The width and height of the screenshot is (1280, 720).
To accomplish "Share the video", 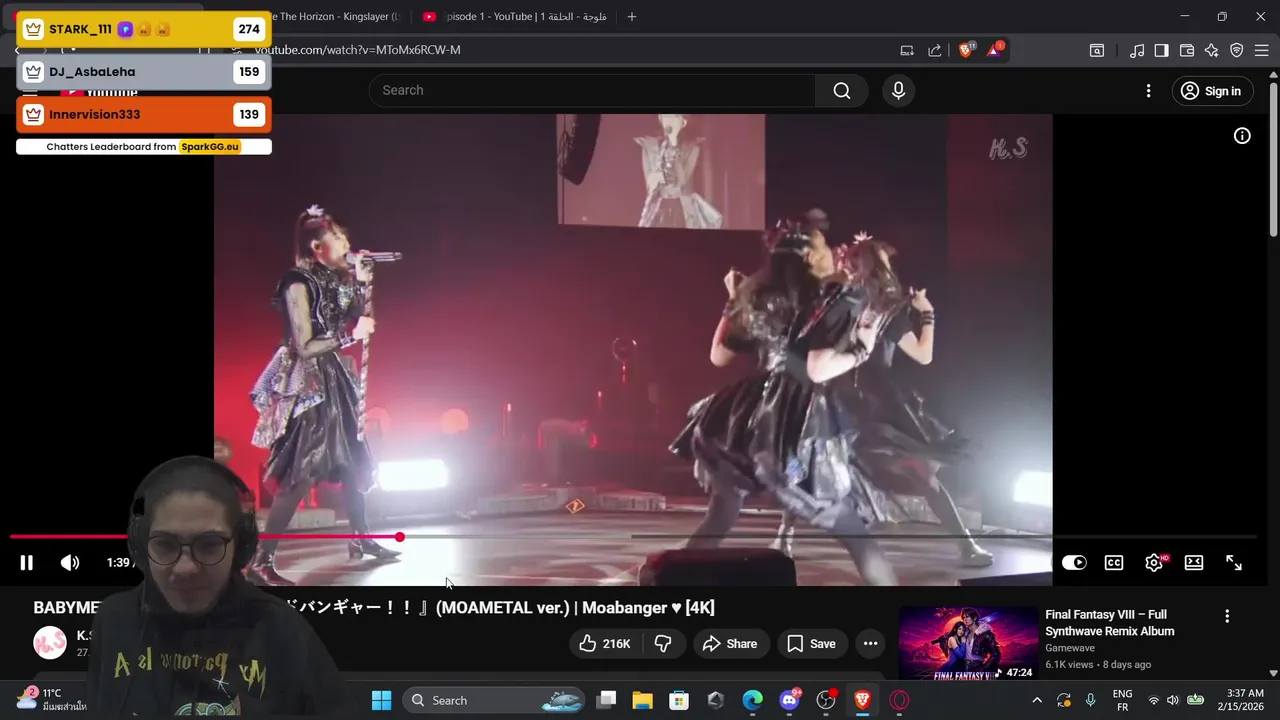I will 730,644.
